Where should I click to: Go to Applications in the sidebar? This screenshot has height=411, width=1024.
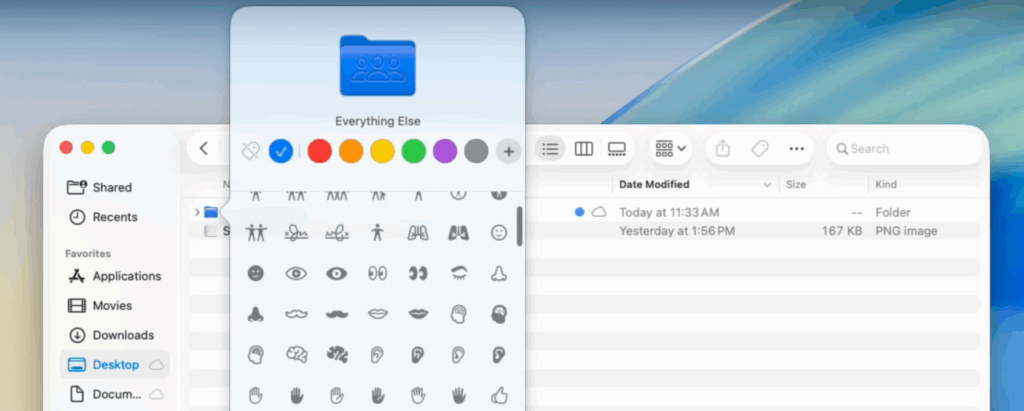coord(126,276)
